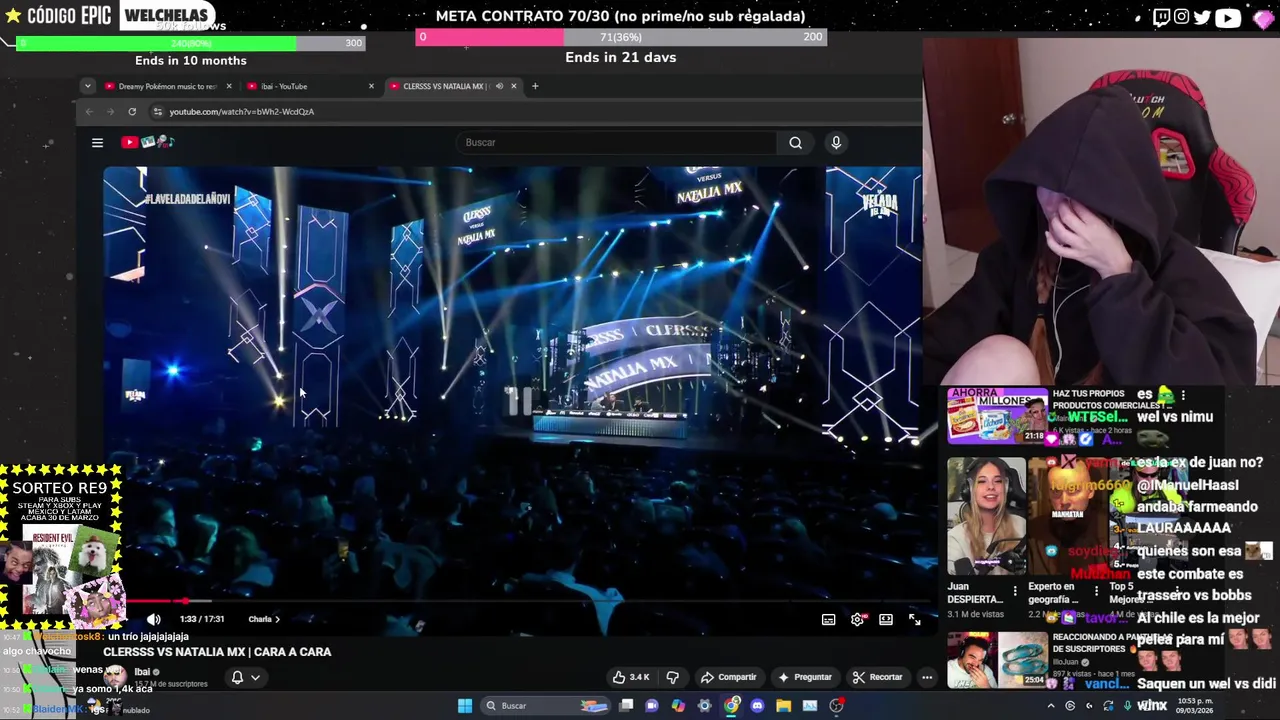Start voice search with the microphone icon

(x=836, y=143)
